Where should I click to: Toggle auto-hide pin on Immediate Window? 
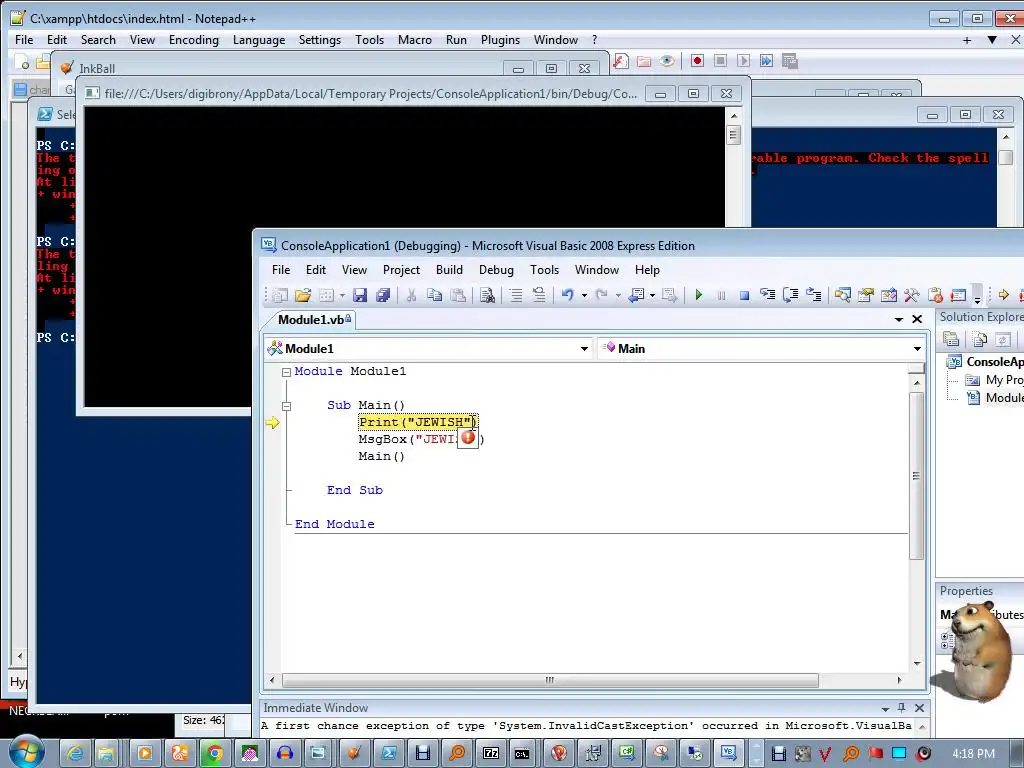[902, 708]
